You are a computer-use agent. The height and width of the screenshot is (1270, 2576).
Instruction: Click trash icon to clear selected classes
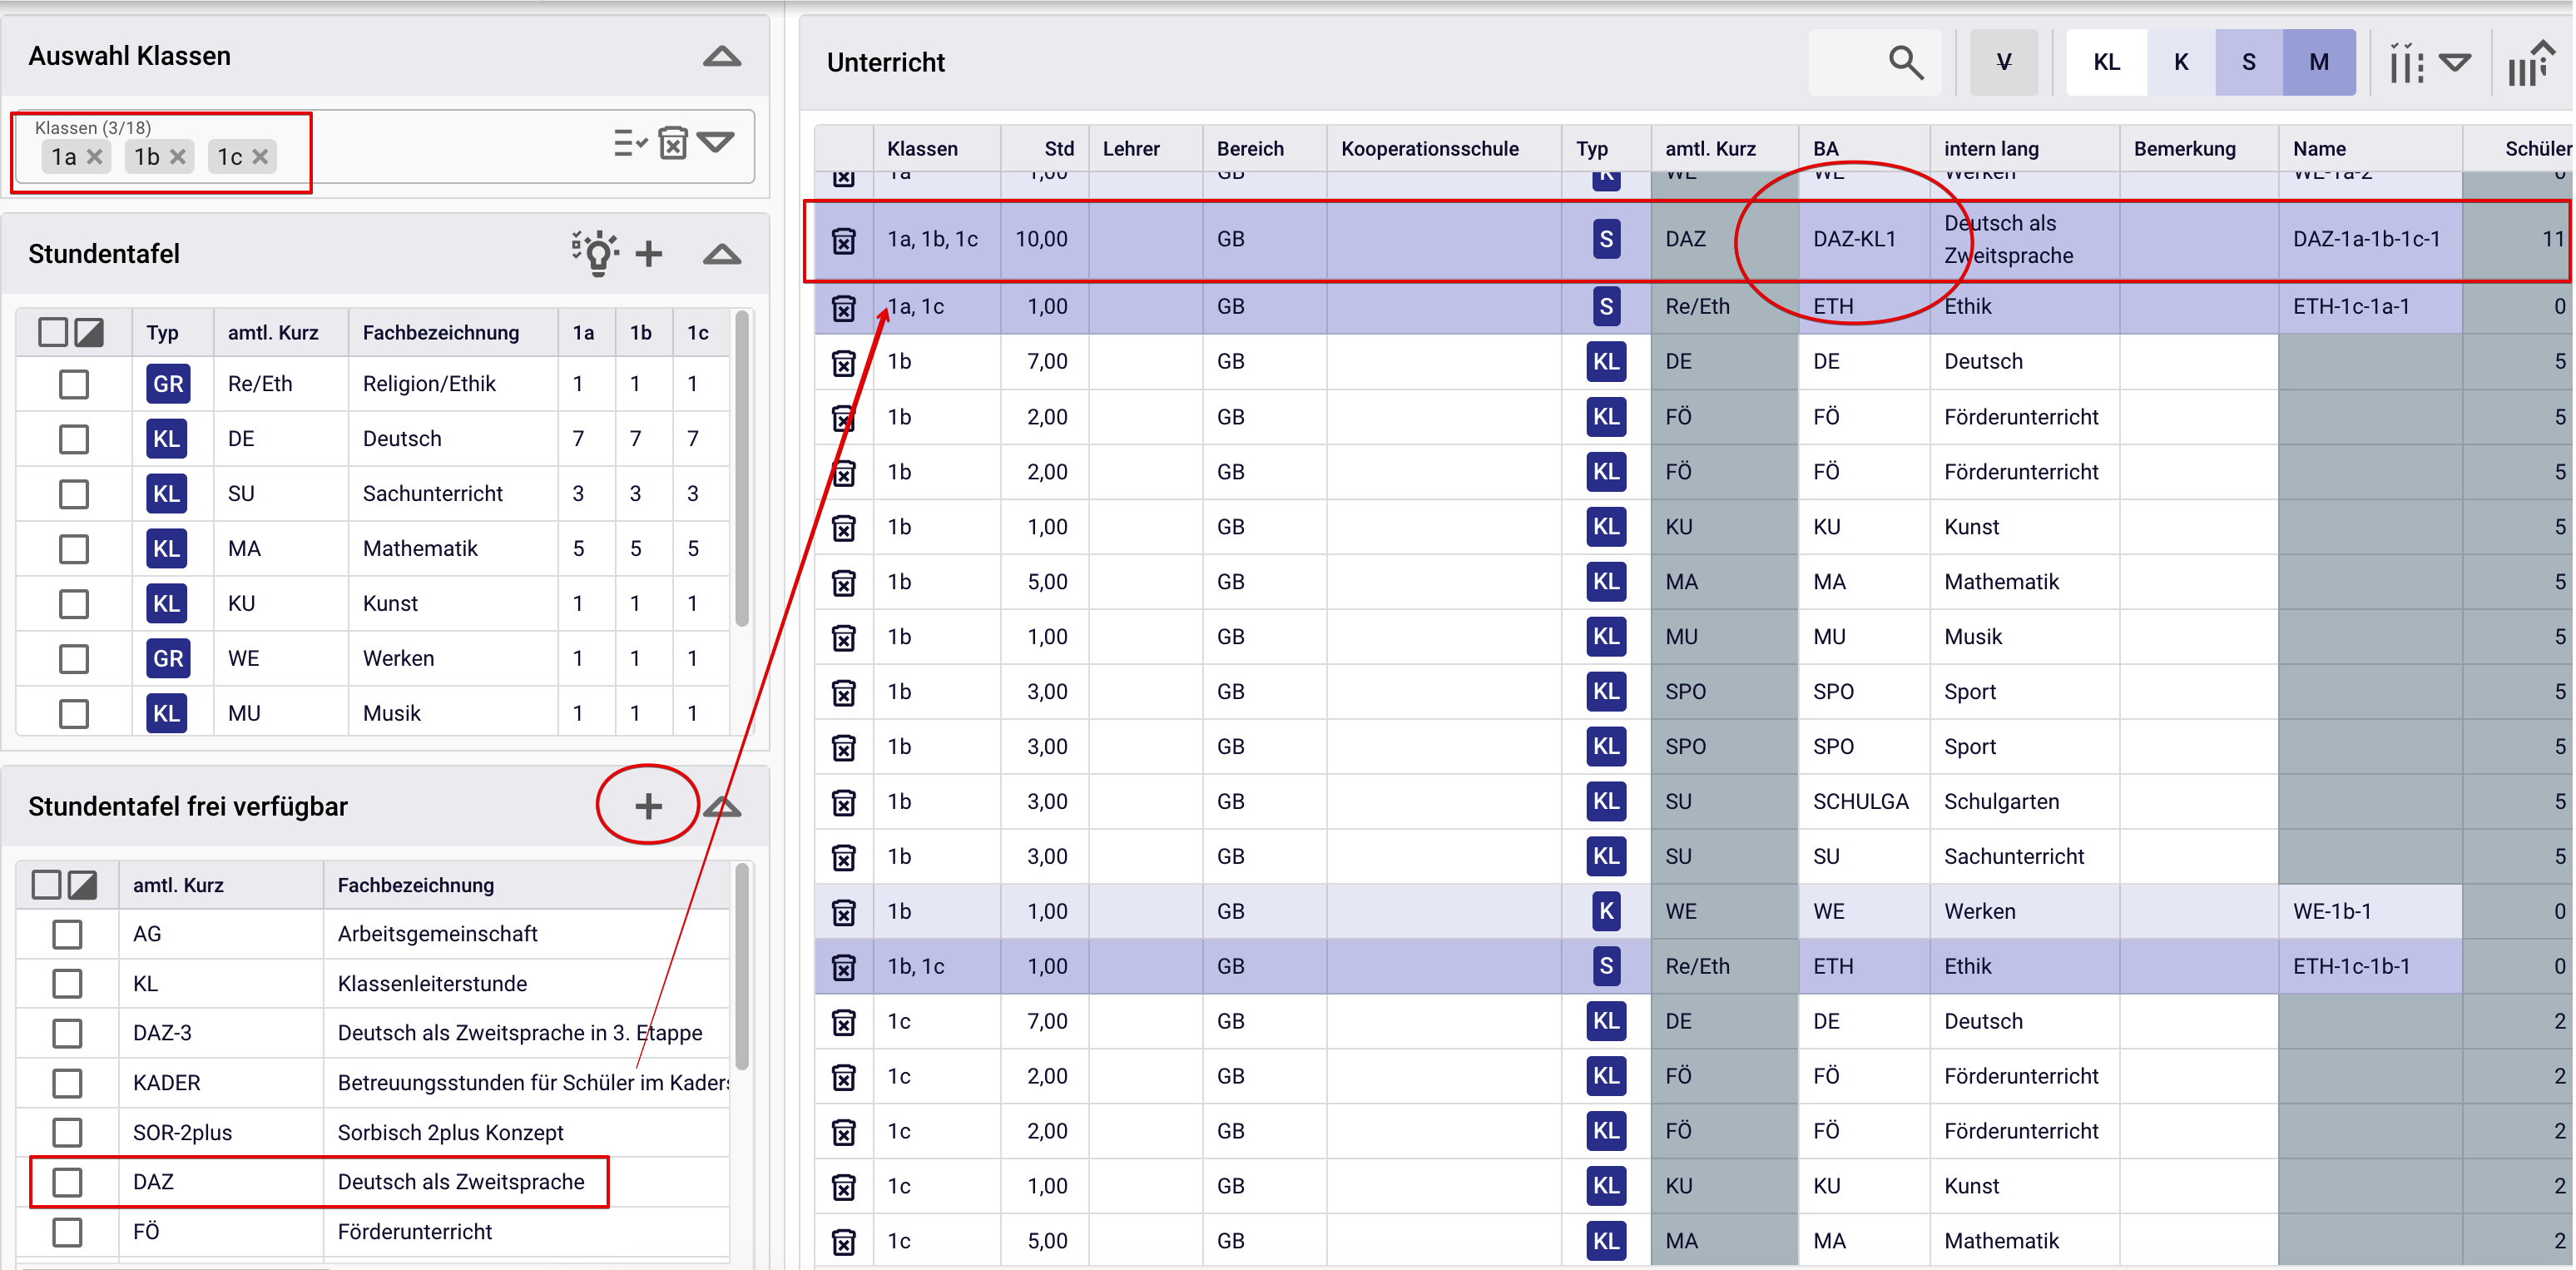click(x=673, y=143)
